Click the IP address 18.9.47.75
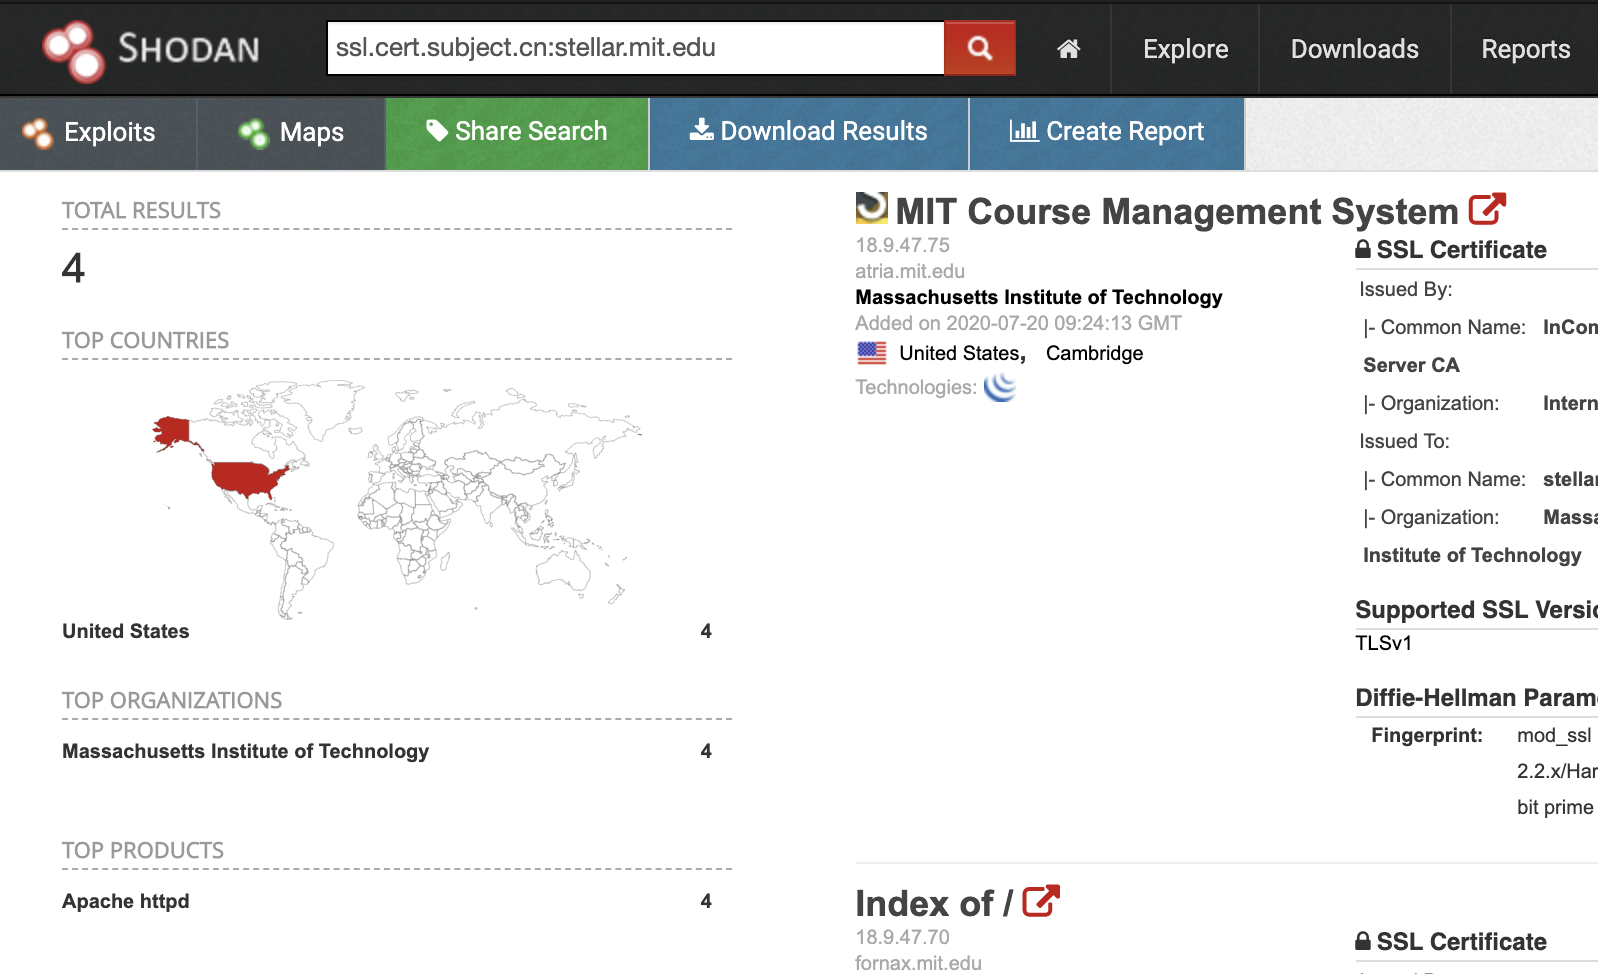Image resolution: width=1598 pixels, height=974 pixels. (902, 245)
